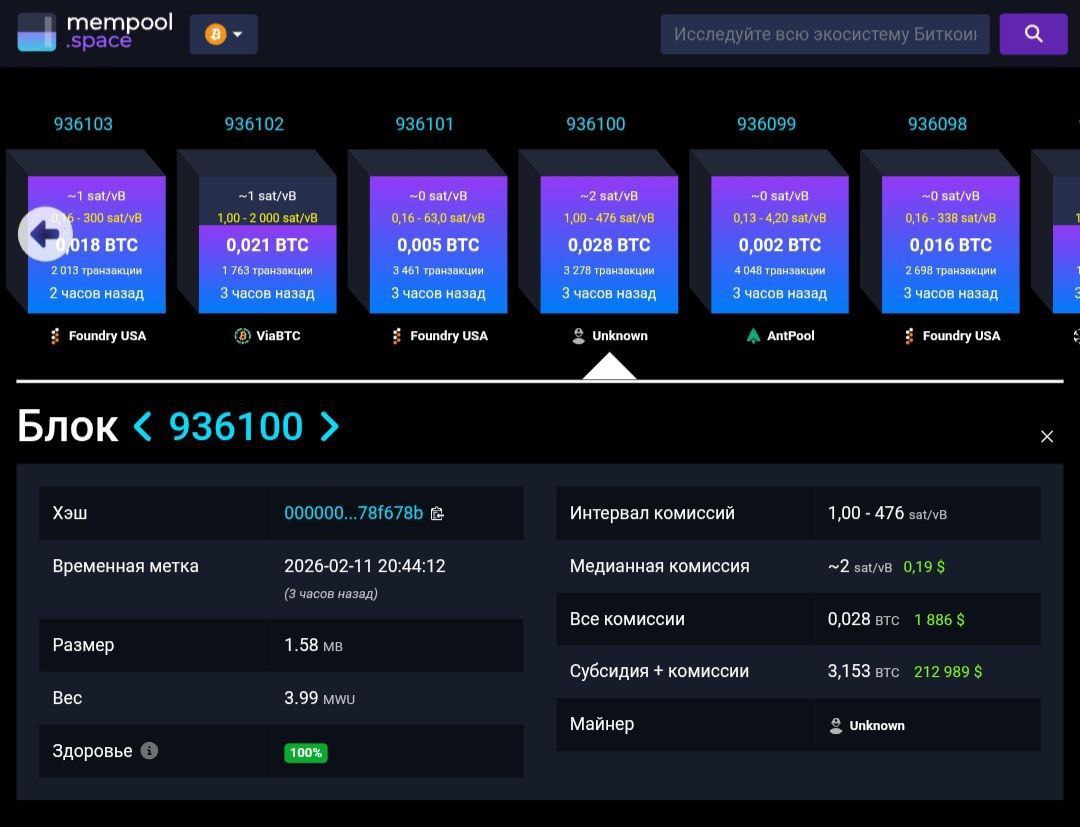Open the health info icon next to Здоровье
The image size is (1080, 827).
point(149,750)
